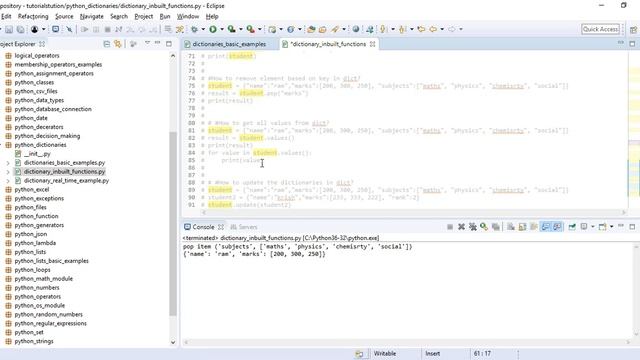Image resolution: width=640 pixels, height=360 pixels.
Task: Select python_dictionaries package in tree
Action: coord(40,145)
